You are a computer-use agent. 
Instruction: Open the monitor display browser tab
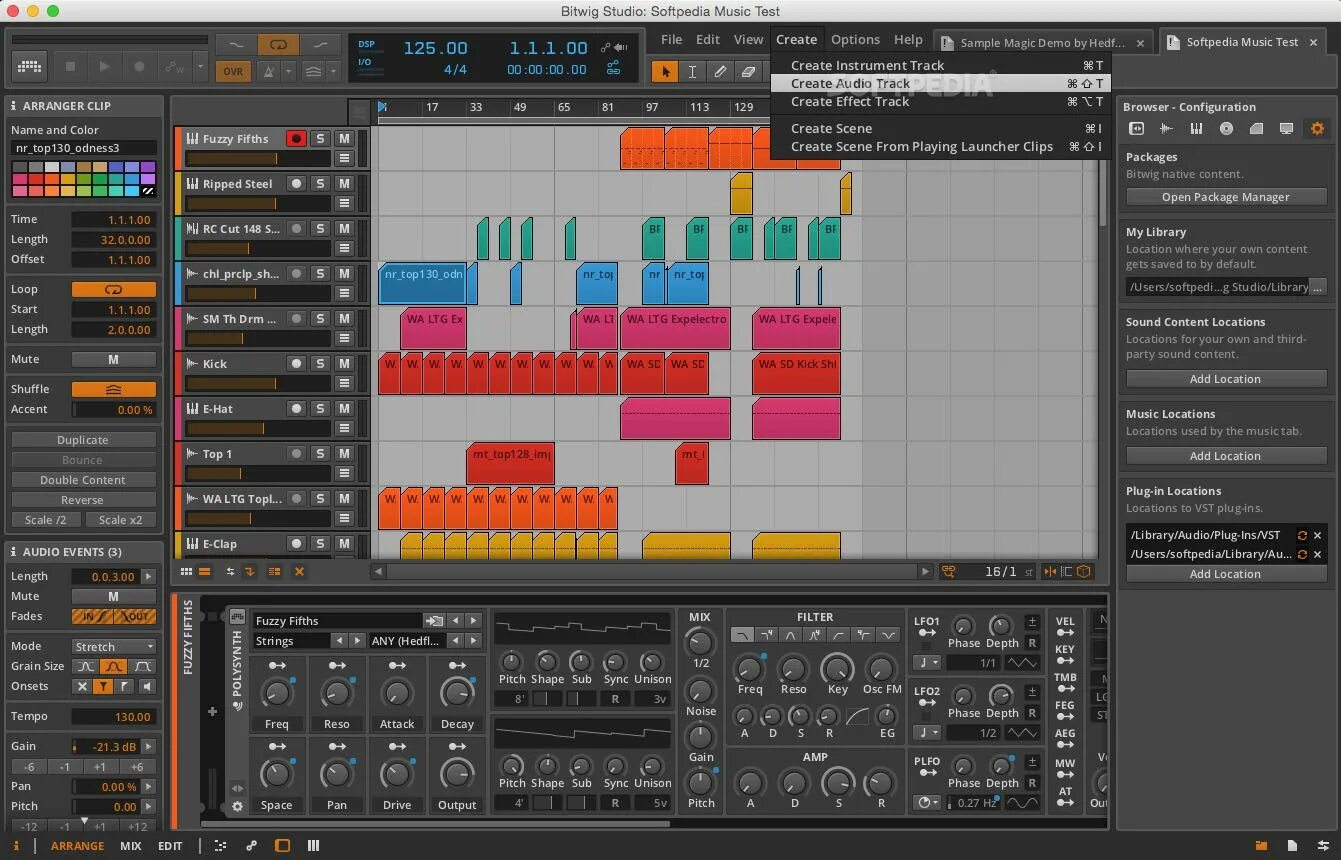(1286, 128)
